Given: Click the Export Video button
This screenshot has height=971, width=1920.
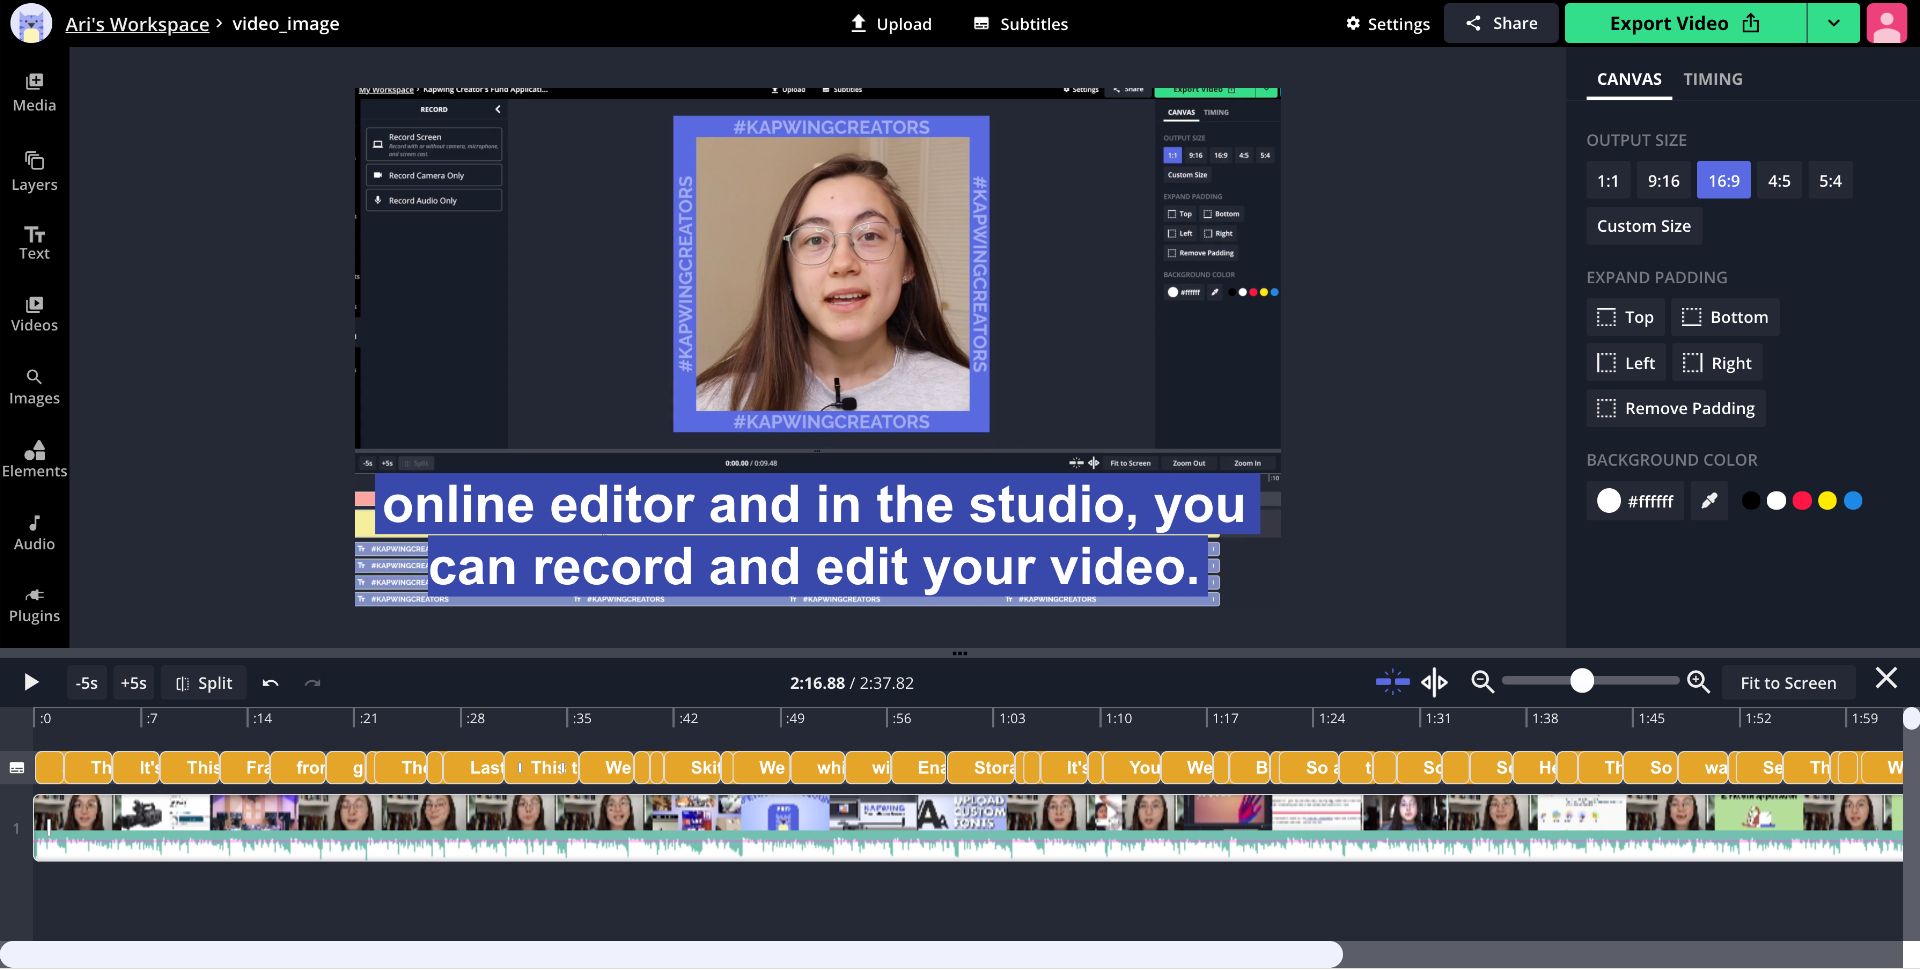Looking at the screenshot, I should click(x=1685, y=23).
